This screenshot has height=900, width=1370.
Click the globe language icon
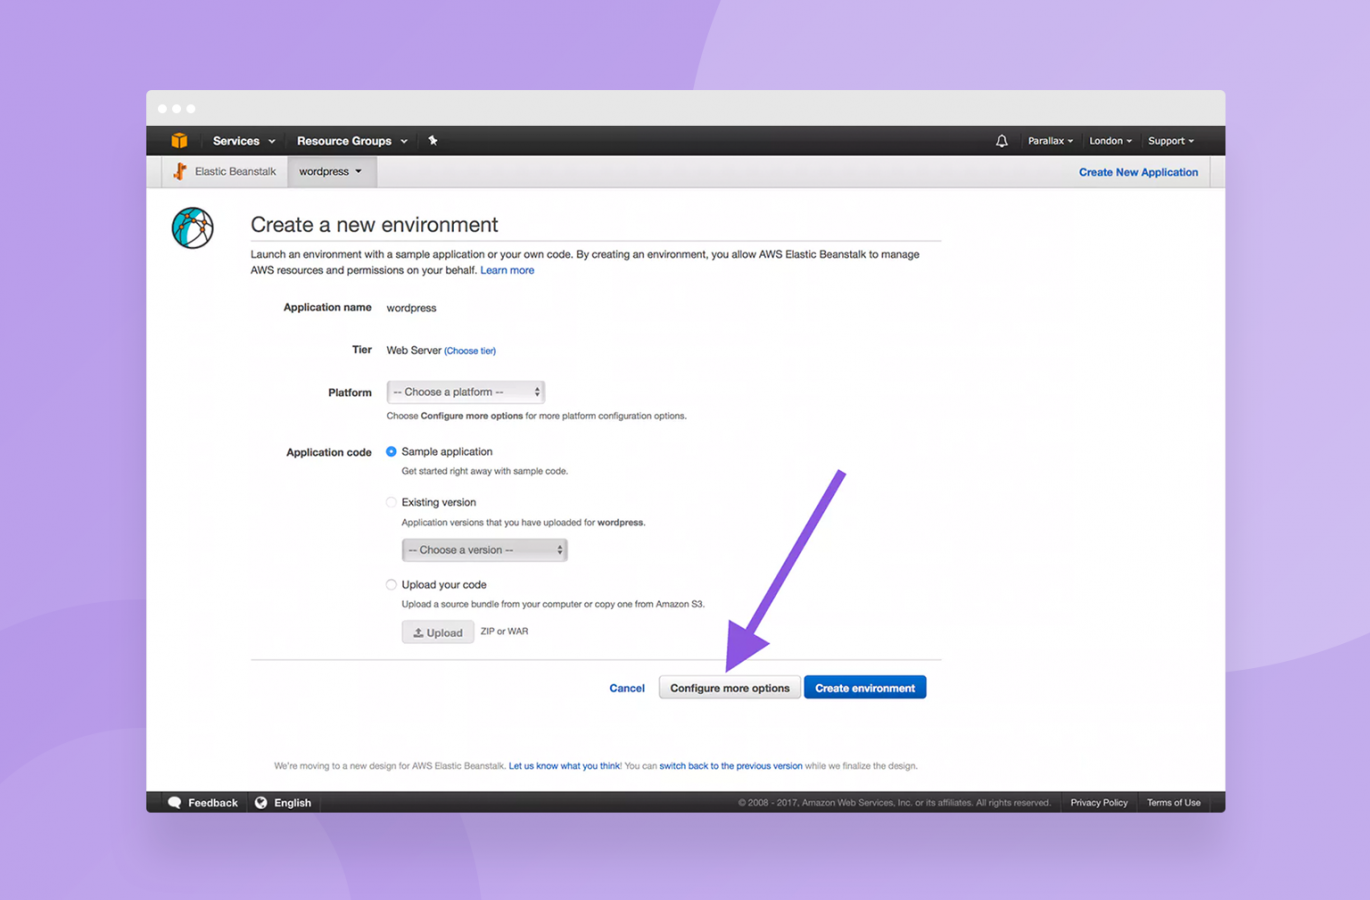coord(261,803)
